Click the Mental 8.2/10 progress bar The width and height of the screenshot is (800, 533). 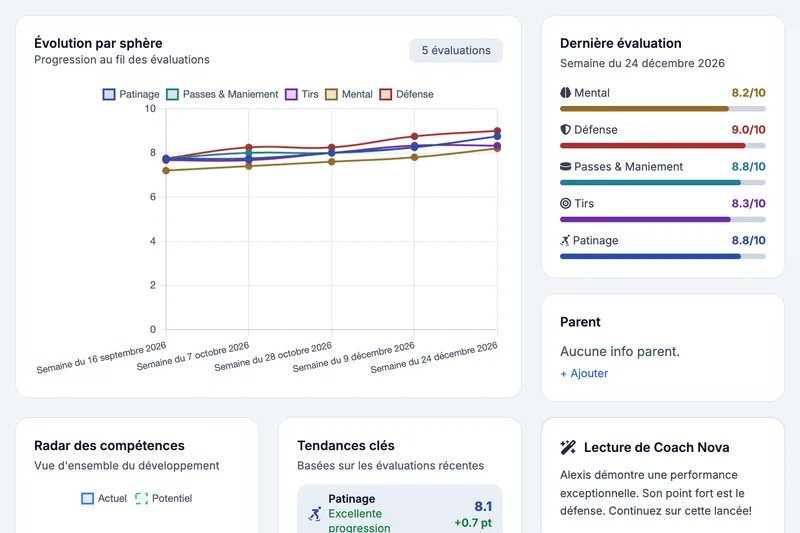(x=663, y=109)
